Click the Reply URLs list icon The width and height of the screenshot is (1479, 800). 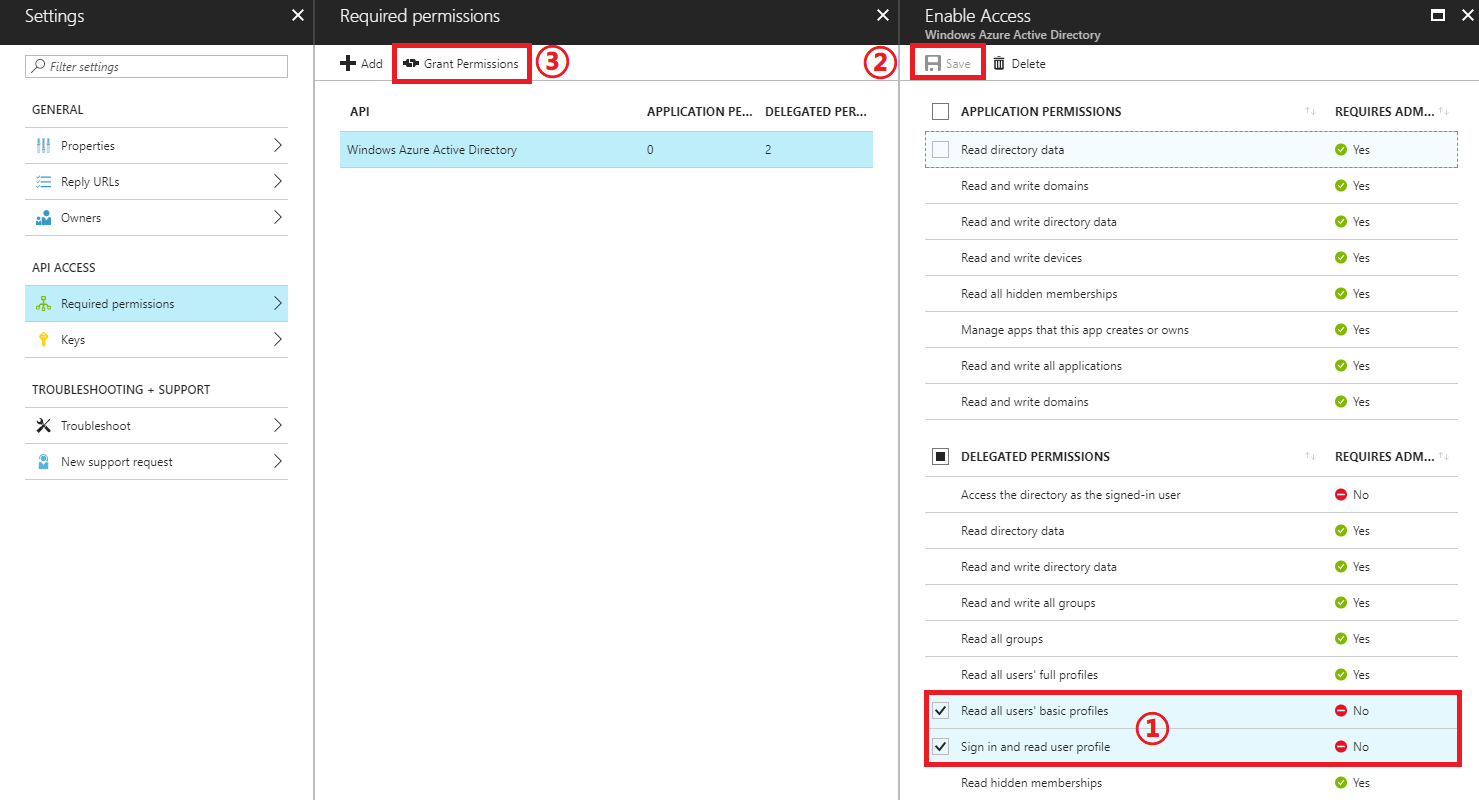tap(43, 182)
